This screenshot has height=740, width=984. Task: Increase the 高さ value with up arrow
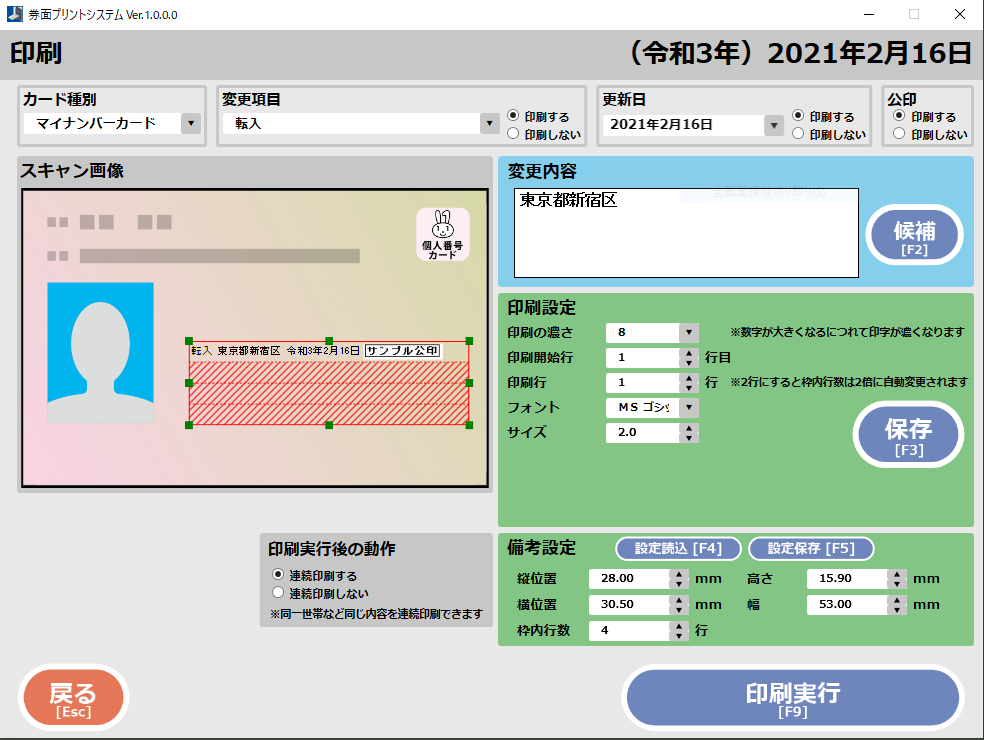pos(896,574)
